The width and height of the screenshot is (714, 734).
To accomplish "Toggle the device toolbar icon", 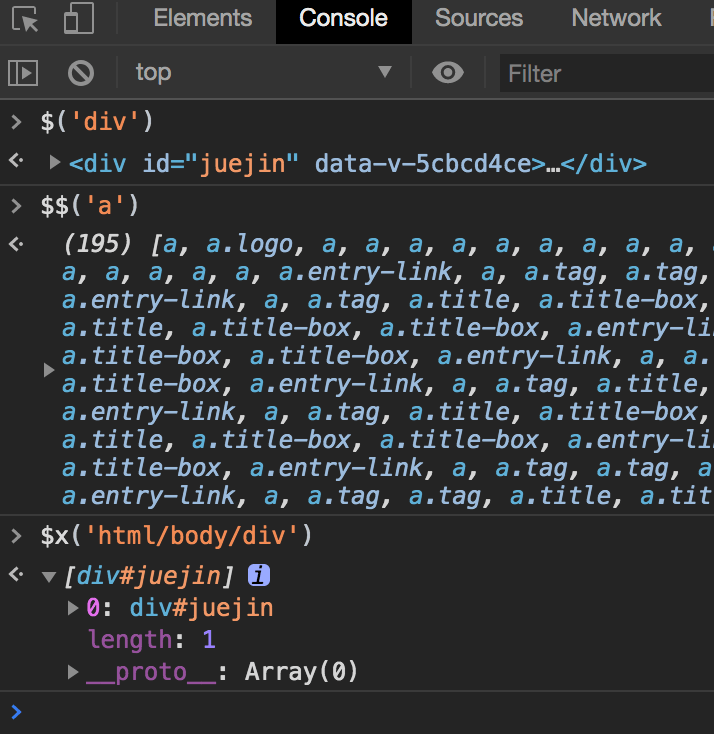I will click(79, 18).
